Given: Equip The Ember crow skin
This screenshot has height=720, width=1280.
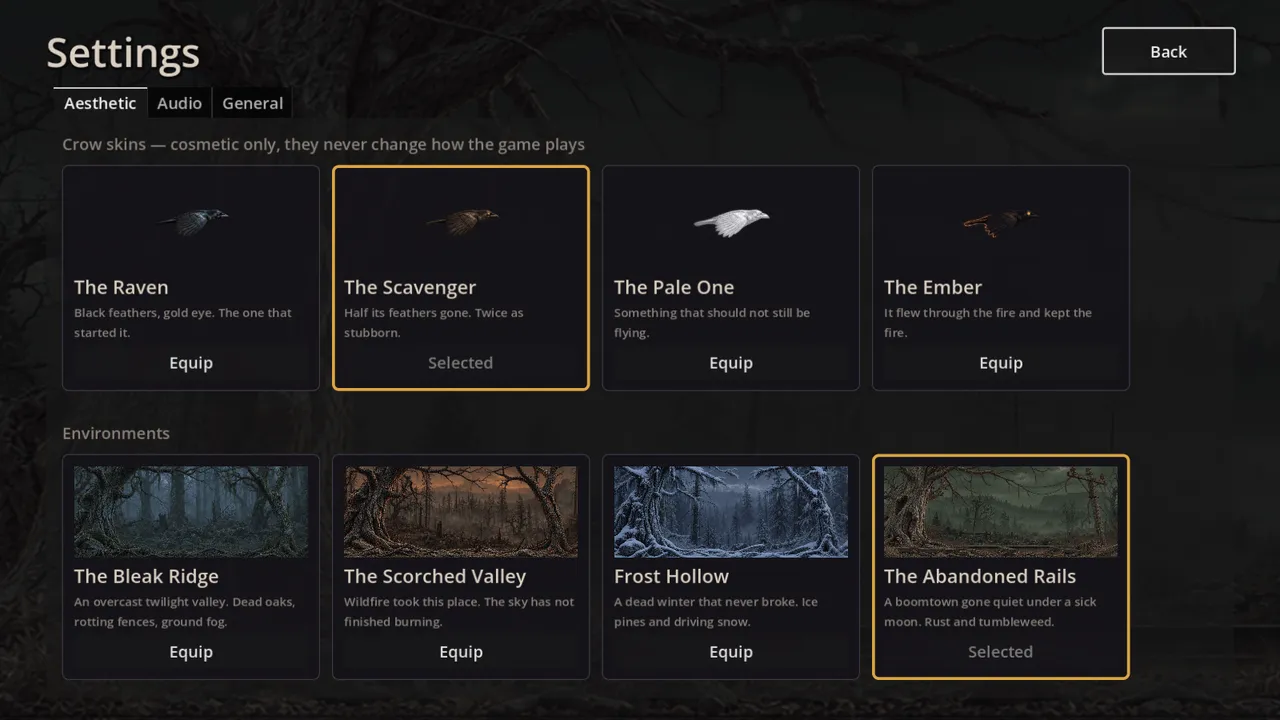Looking at the screenshot, I should (1001, 363).
